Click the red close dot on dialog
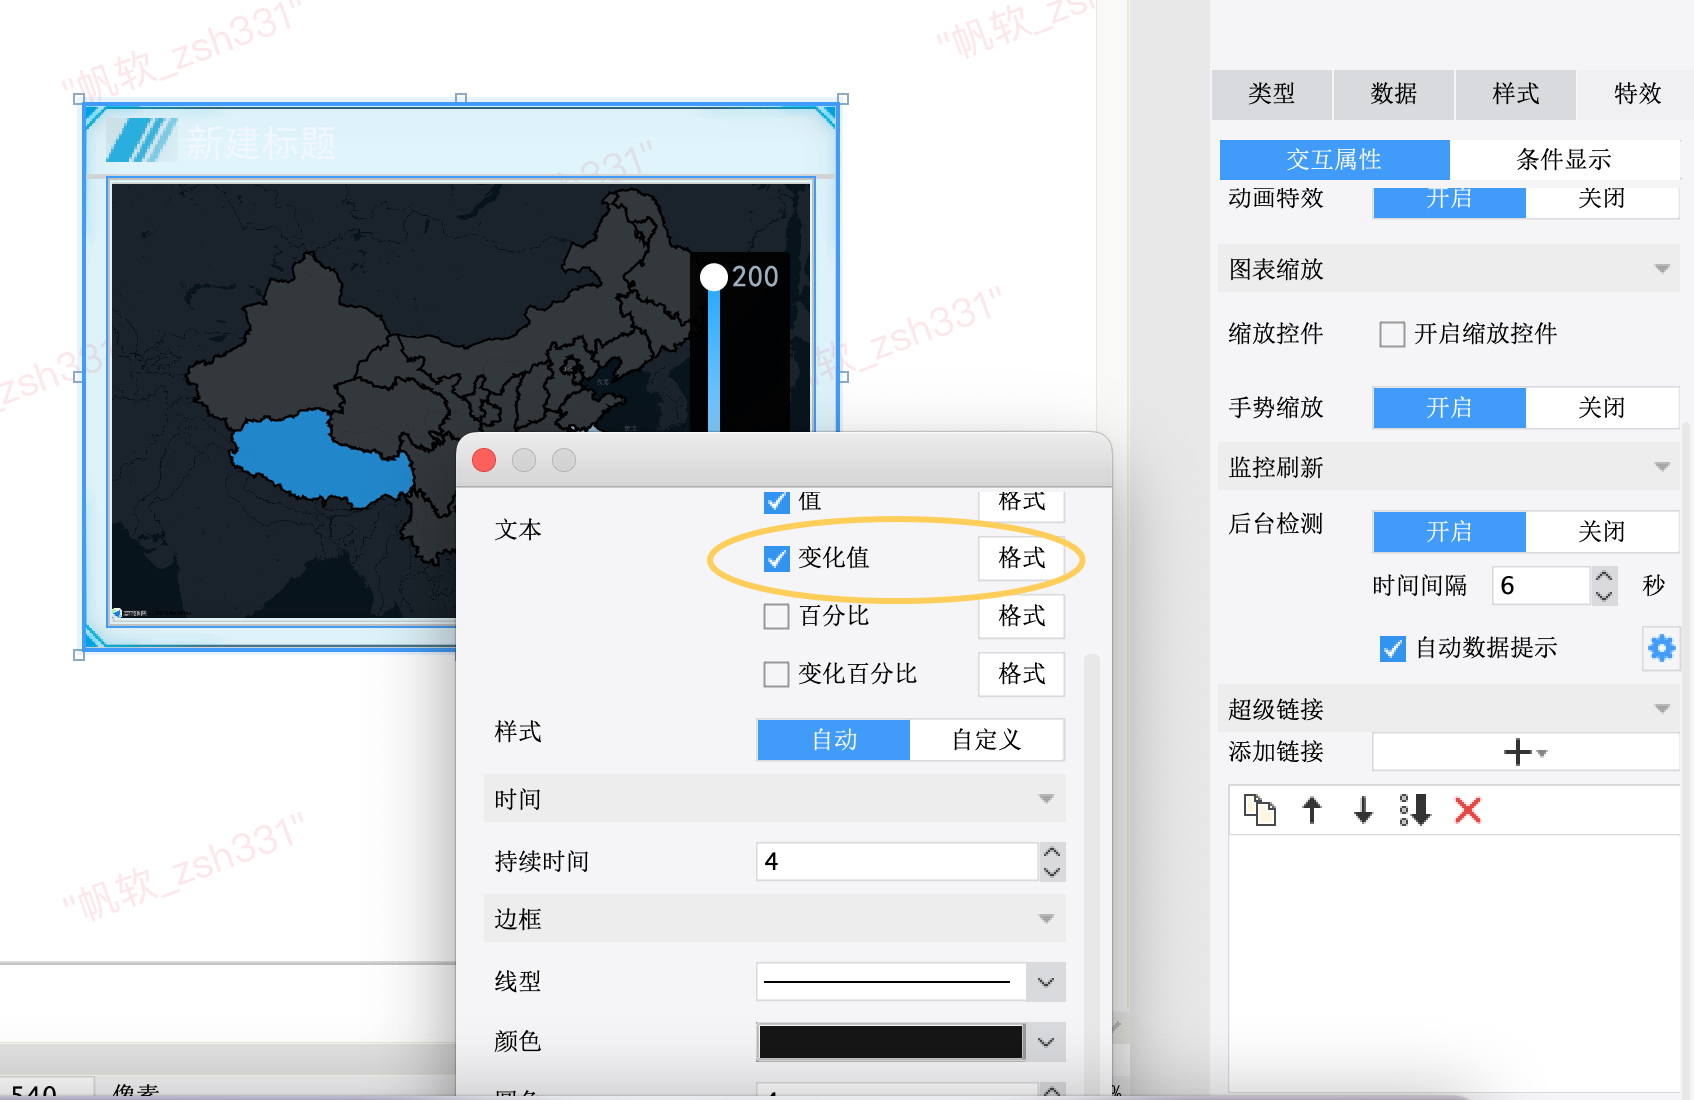Viewport: 1694px width, 1100px height. coord(484,460)
